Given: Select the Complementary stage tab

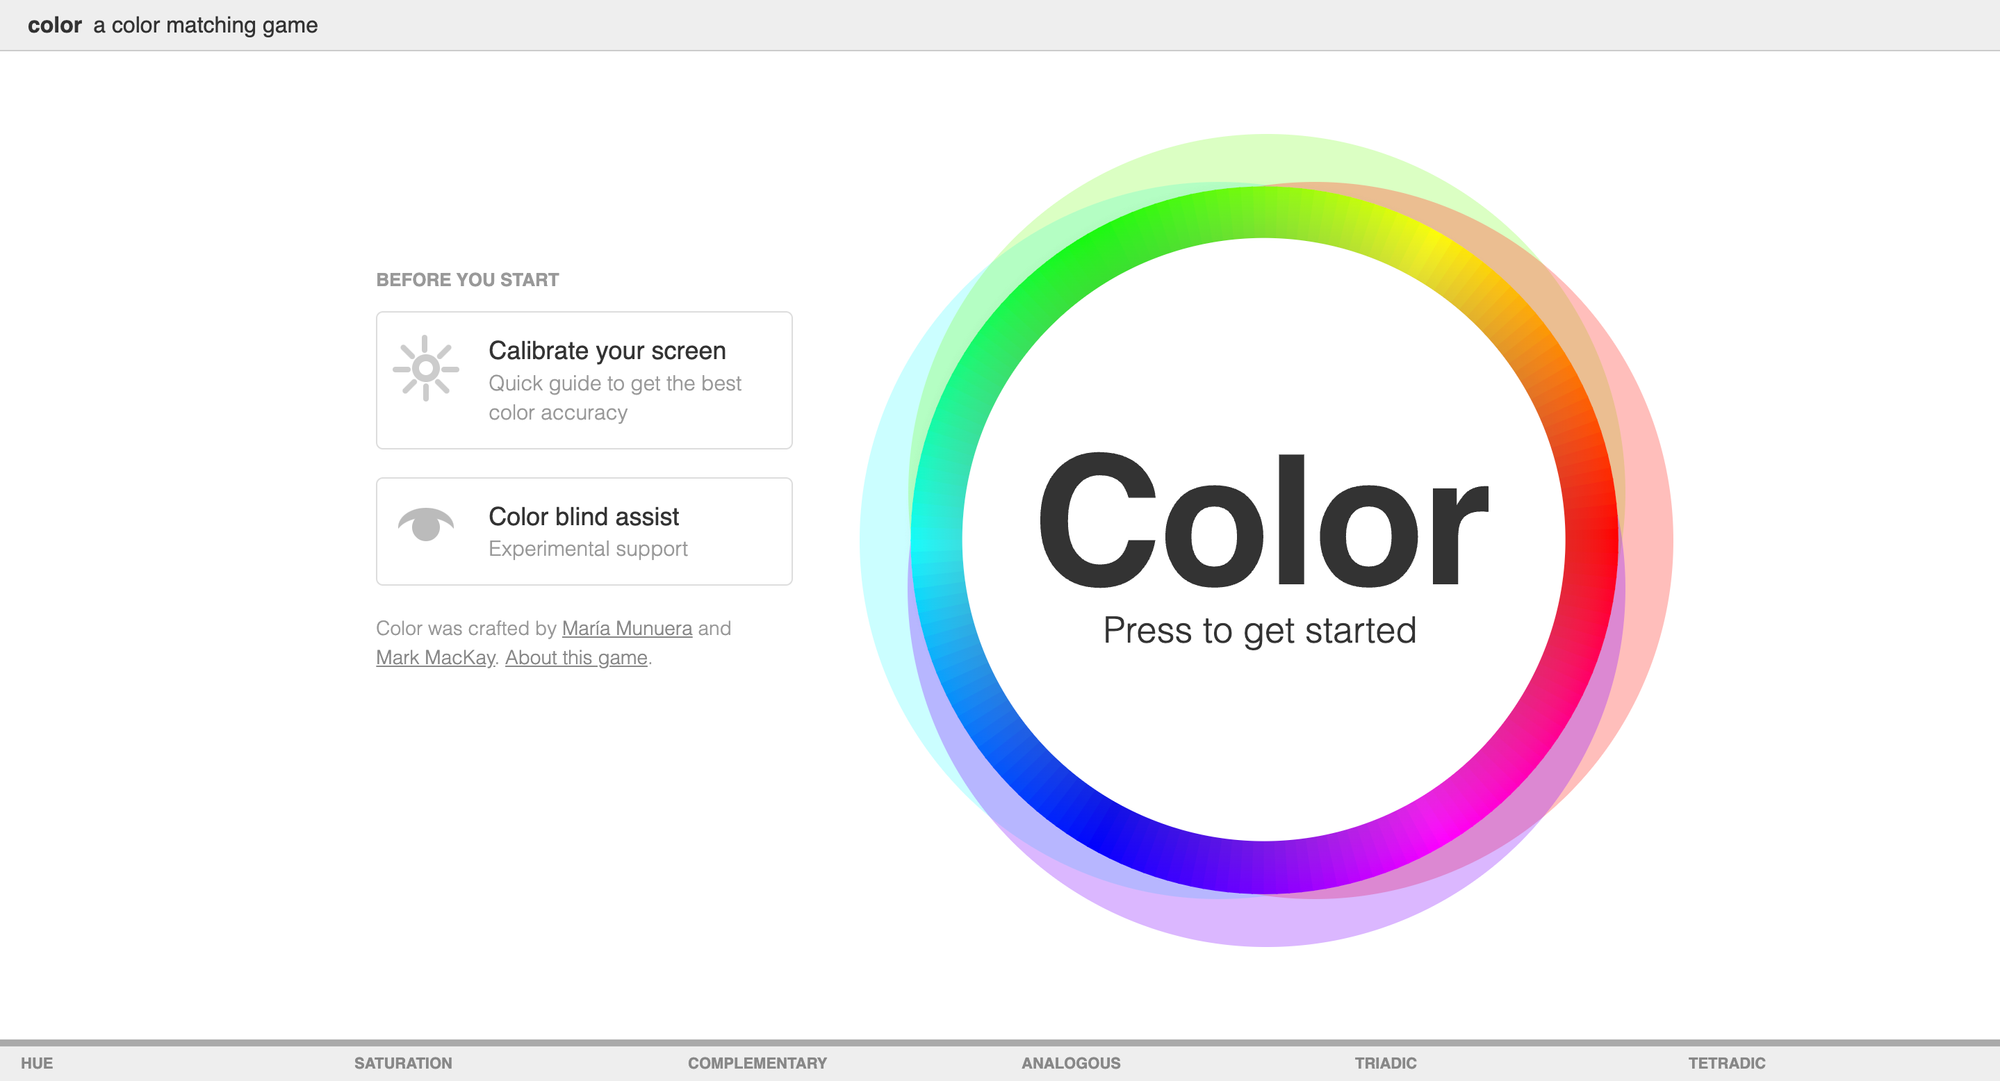Looking at the screenshot, I should (x=757, y=1063).
